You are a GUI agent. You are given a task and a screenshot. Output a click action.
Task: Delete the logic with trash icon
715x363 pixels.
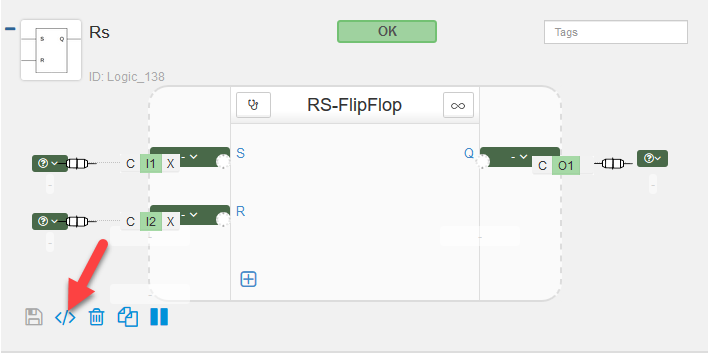click(x=96, y=317)
